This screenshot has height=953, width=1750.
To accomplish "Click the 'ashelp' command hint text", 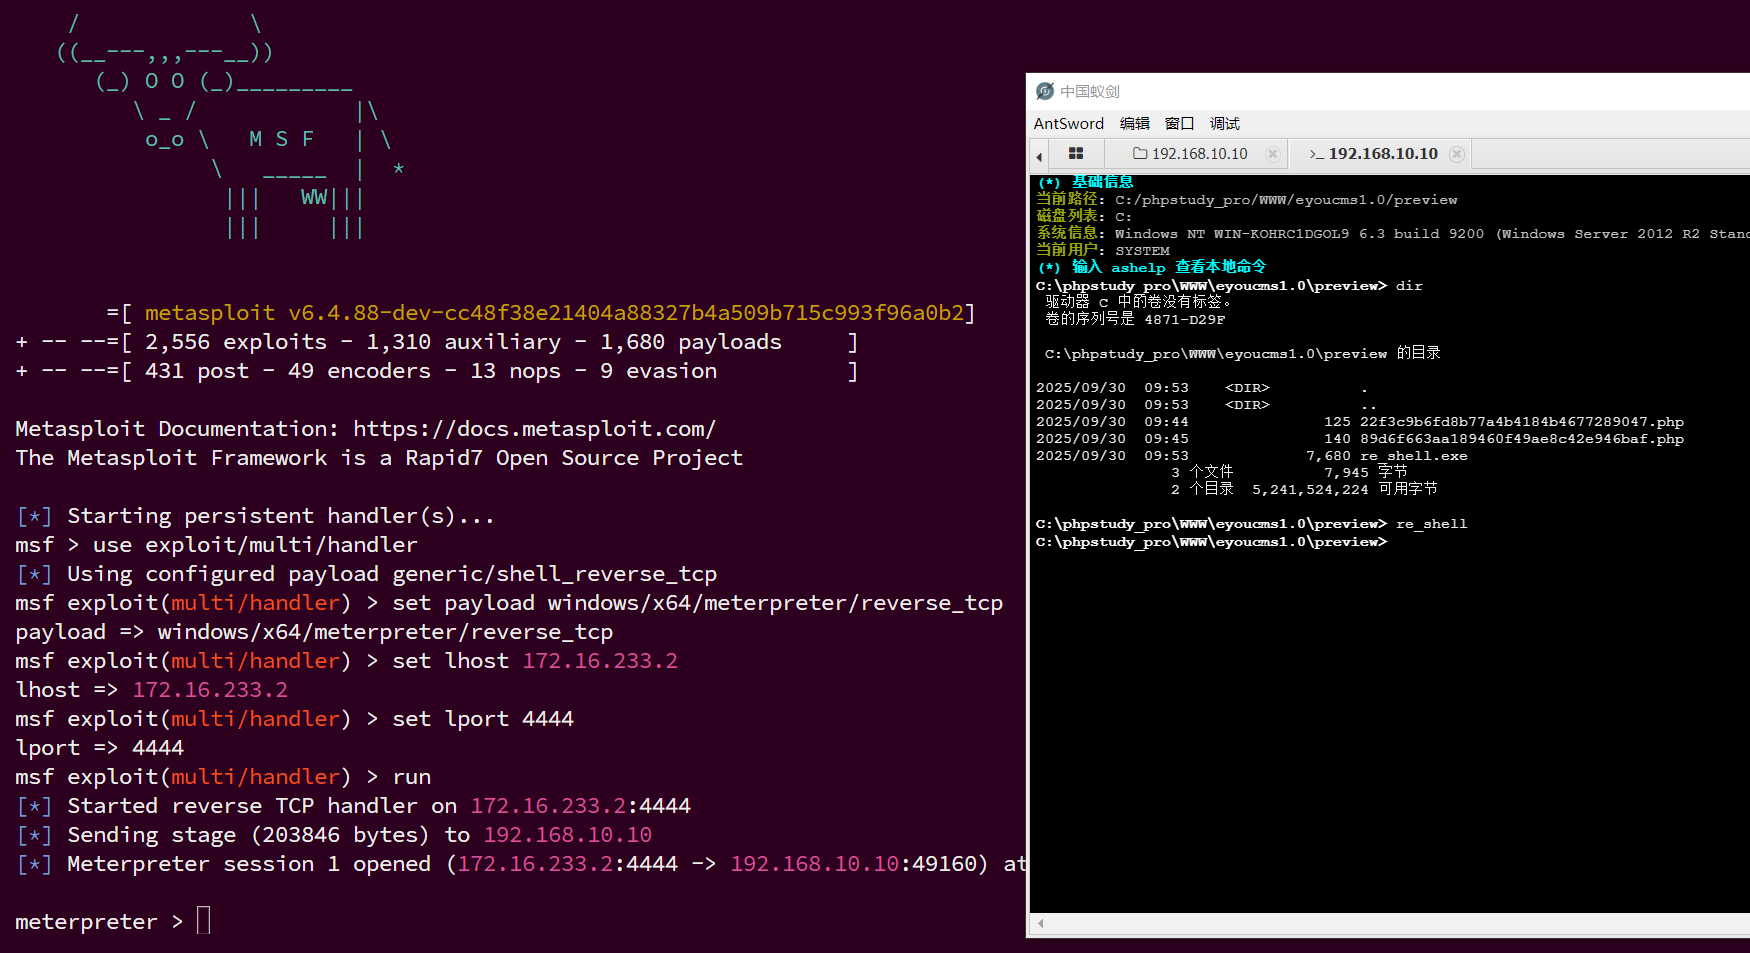I will click(x=1138, y=267).
